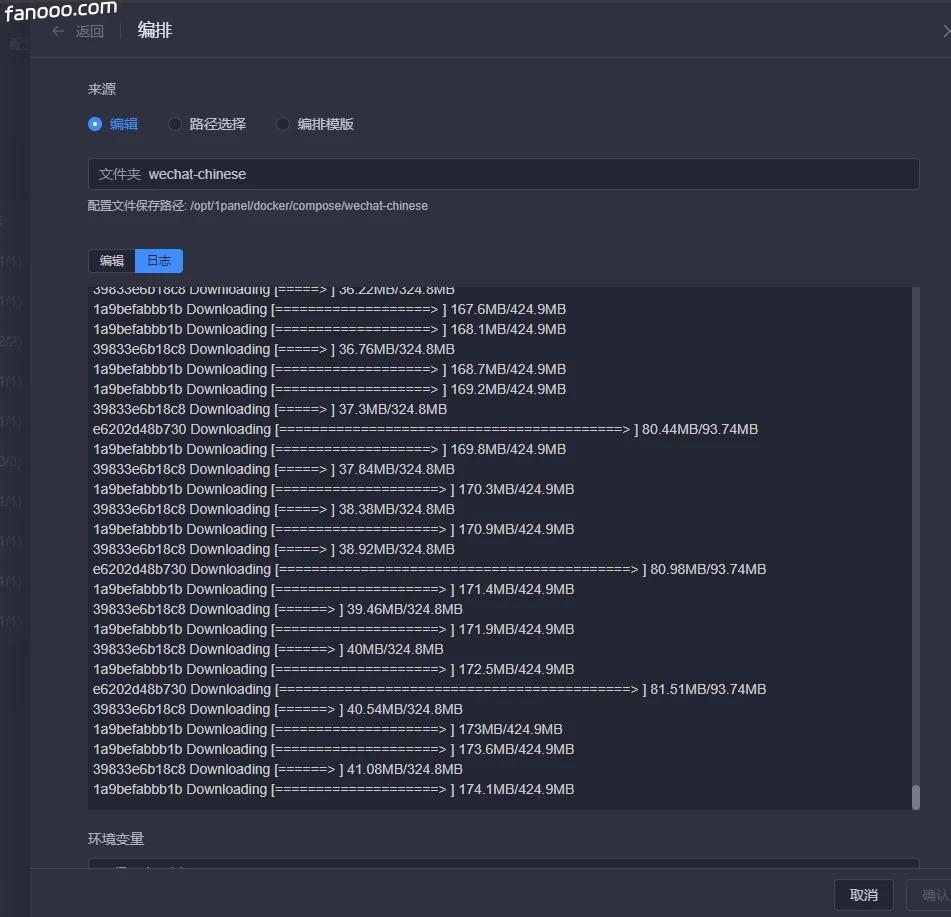Click the log panel scrollbar thumb
The image size is (951, 917).
click(915, 796)
